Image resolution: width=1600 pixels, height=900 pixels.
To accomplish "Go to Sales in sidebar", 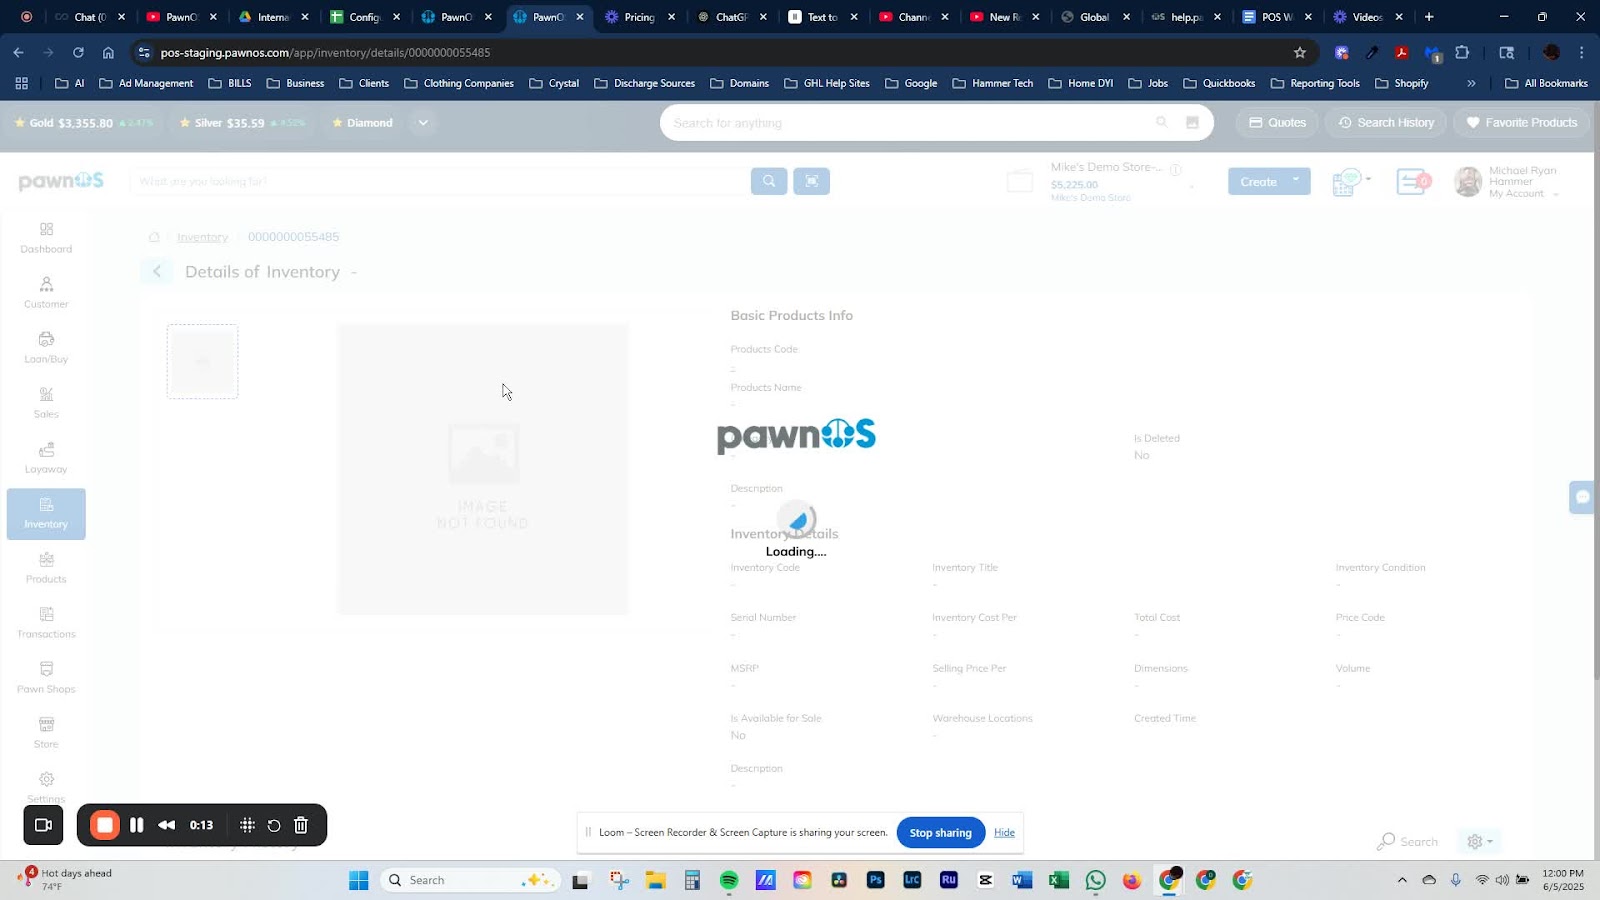I will 46,403.
